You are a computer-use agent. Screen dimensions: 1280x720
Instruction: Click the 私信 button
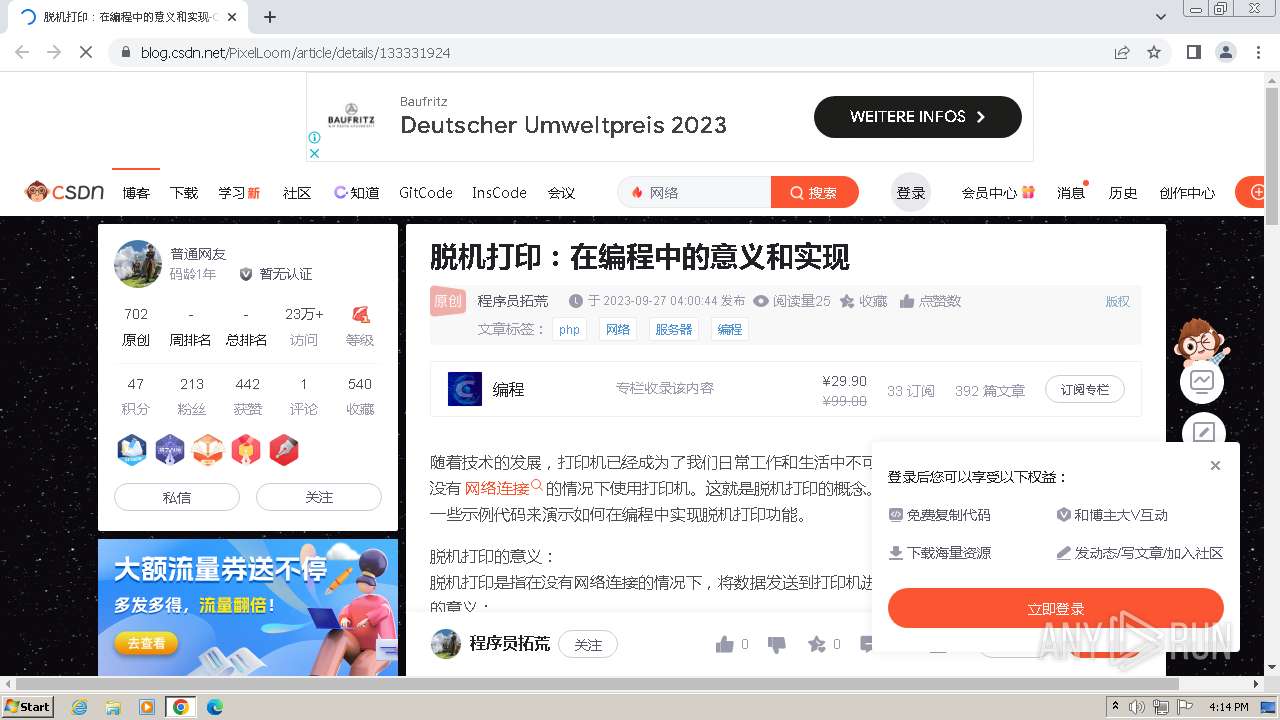(177, 497)
